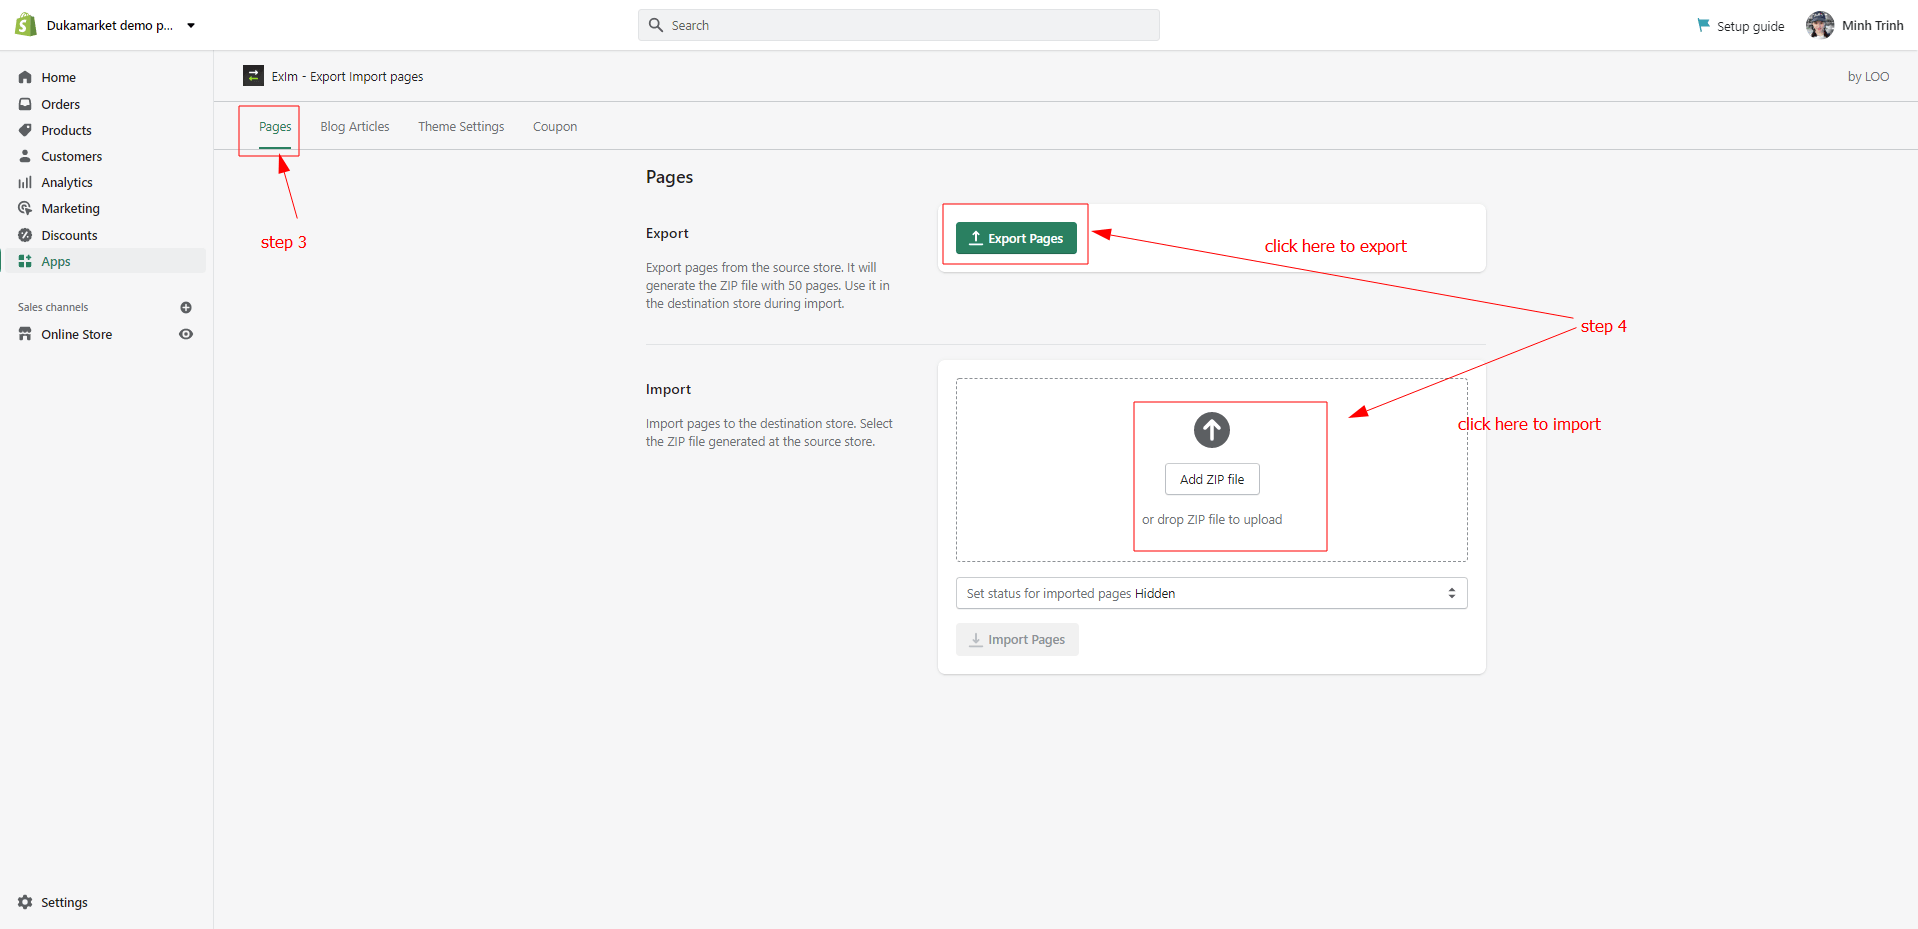The width and height of the screenshot is (1918, 929).
Task: Click the add sales channel plus icon
Action: click(x=186, y=307)
